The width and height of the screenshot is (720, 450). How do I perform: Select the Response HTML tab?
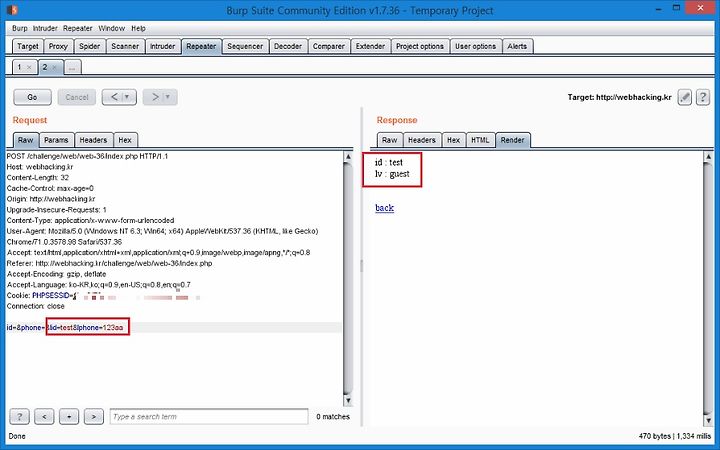tap(480, 140)
